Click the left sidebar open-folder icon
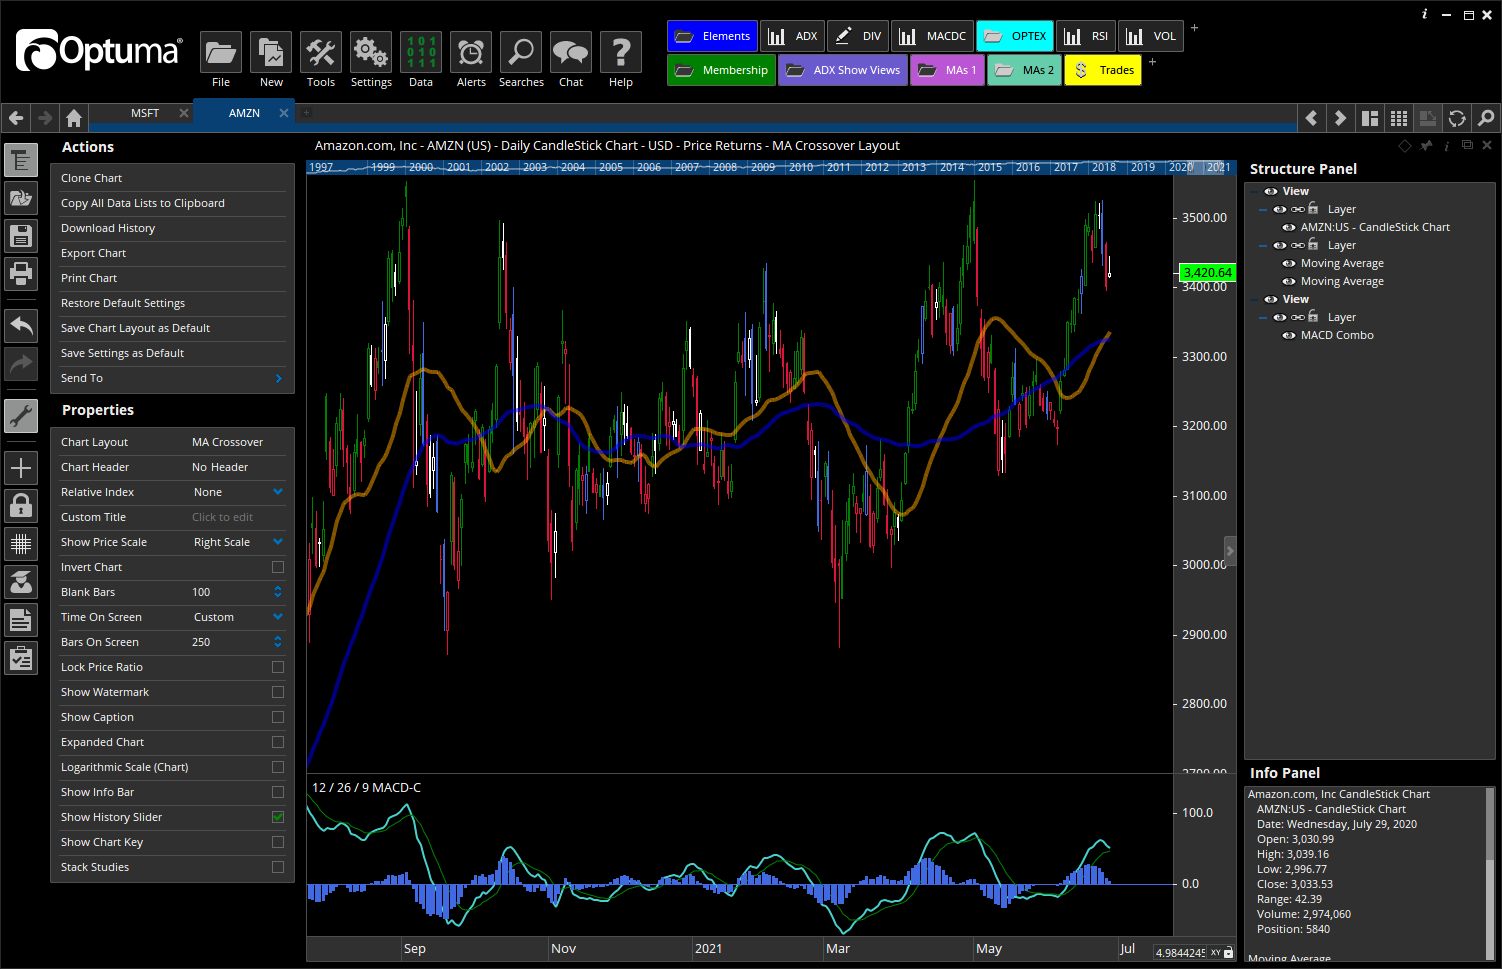Image resolution: width=1502 pixels, height=969 pixels. tap(21, 198)
